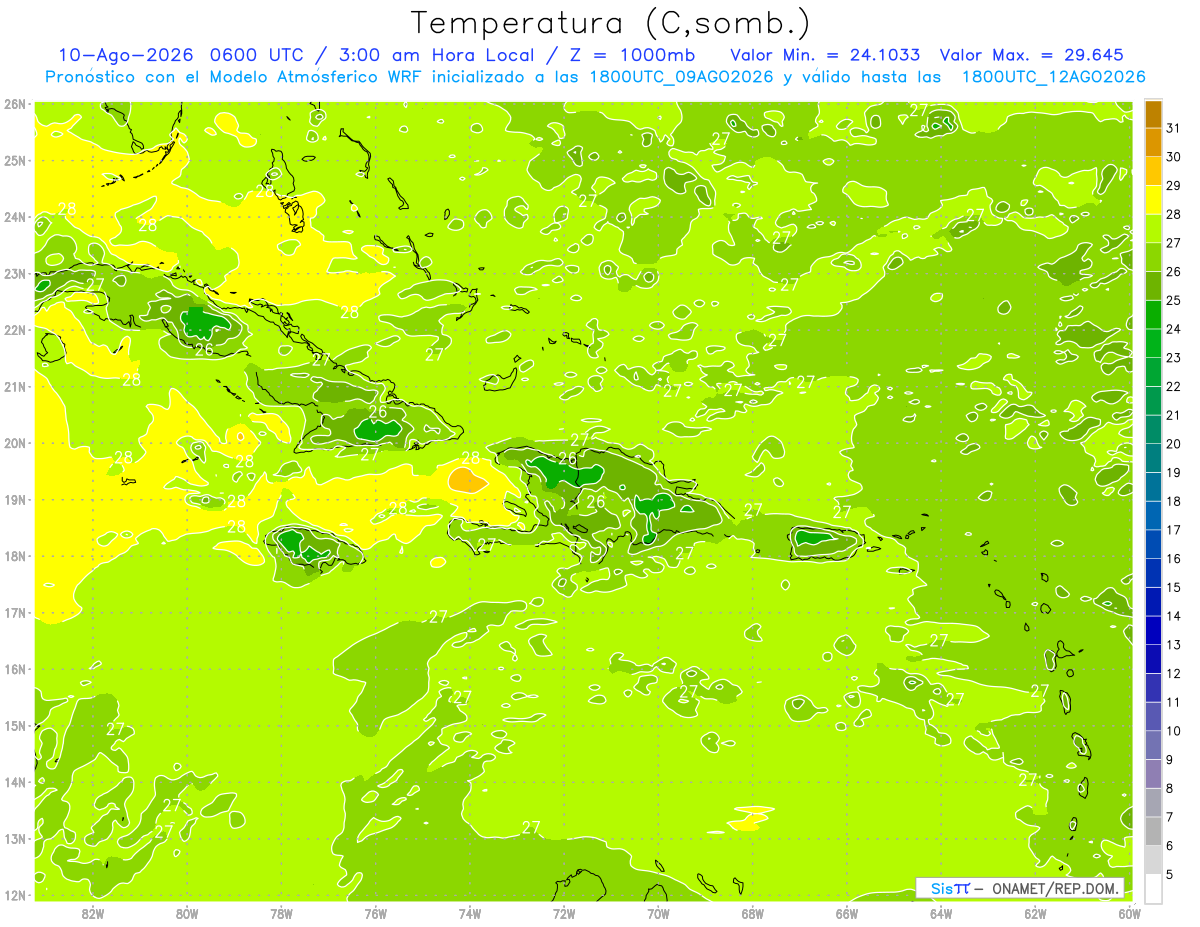This screenshot has height=927, width=1200.
Task: Click the '60W' longitude label
Action: point(1128,913)
